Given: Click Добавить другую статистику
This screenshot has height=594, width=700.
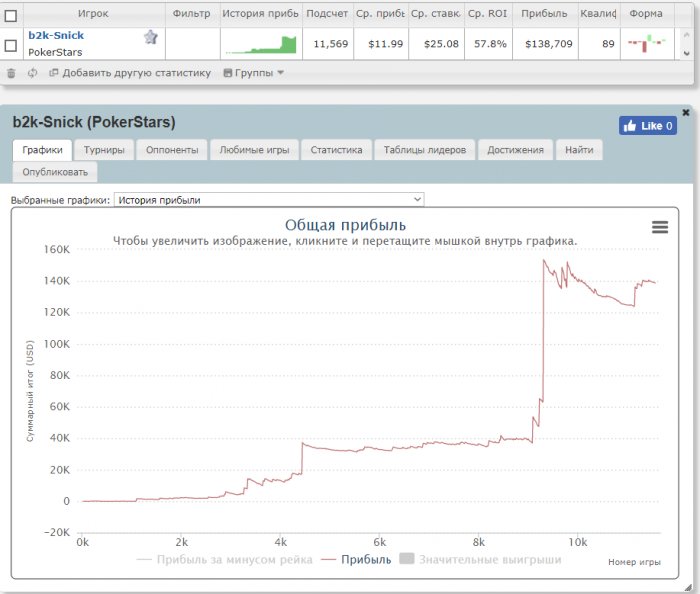Looking at the screenshot, I should coord(130,73).
